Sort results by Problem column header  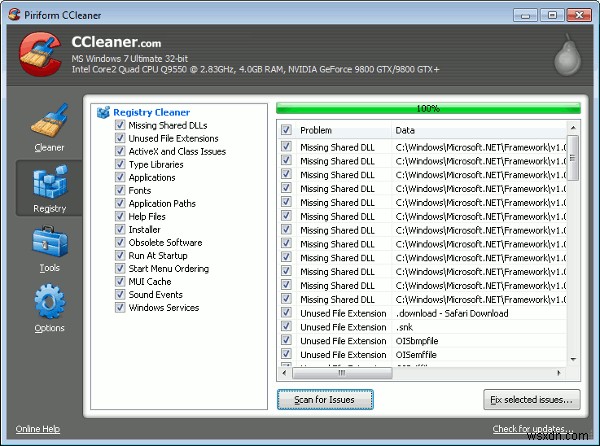pyautogui.click(x=344, y=130)
